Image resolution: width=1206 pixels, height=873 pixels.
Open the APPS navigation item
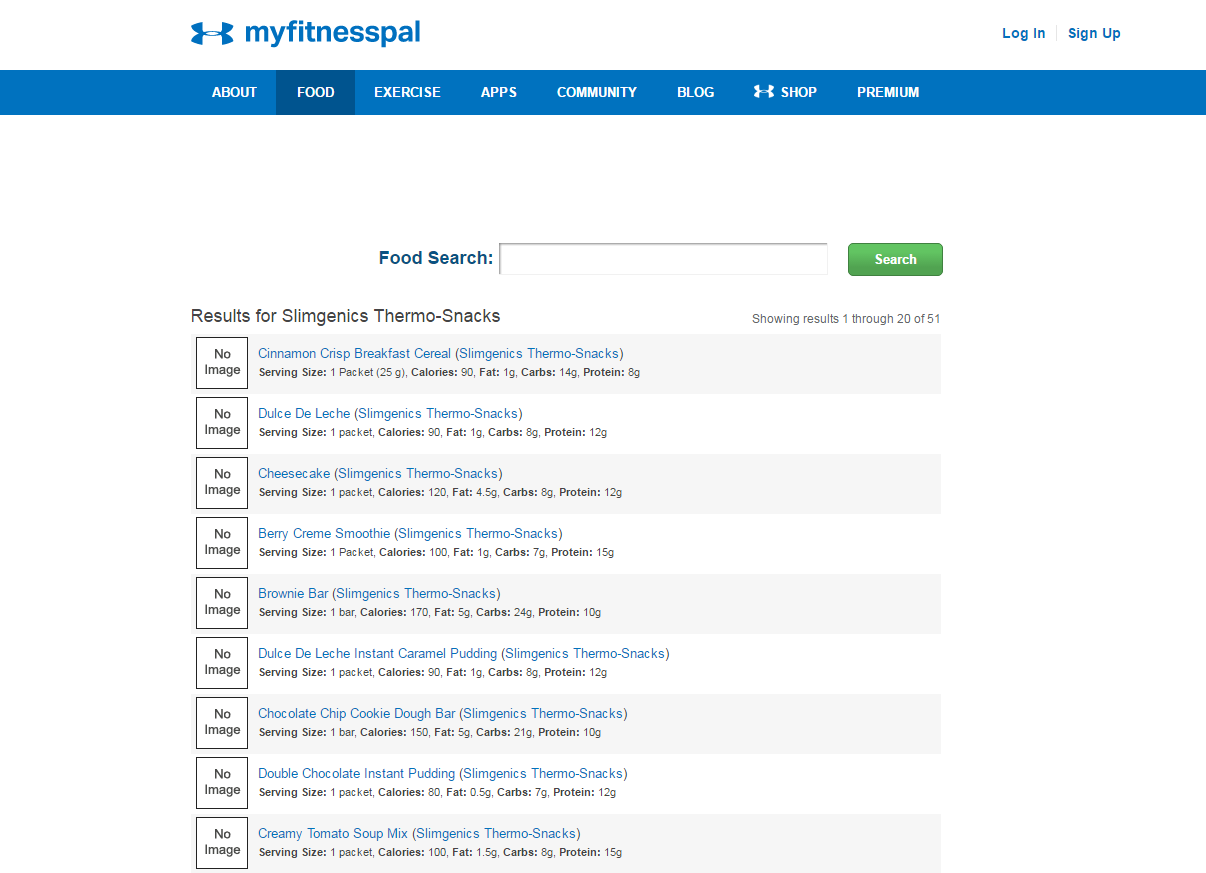(x=498, y=92)
